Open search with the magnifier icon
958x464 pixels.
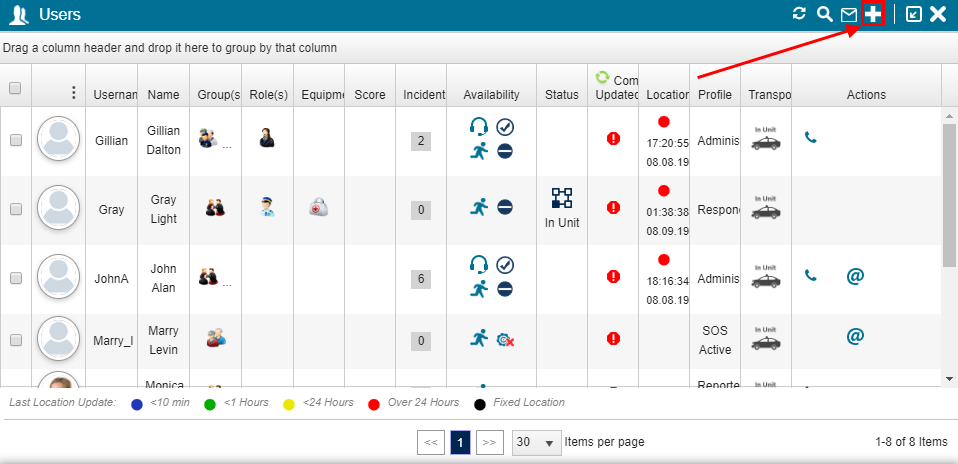tap(824, 14)
